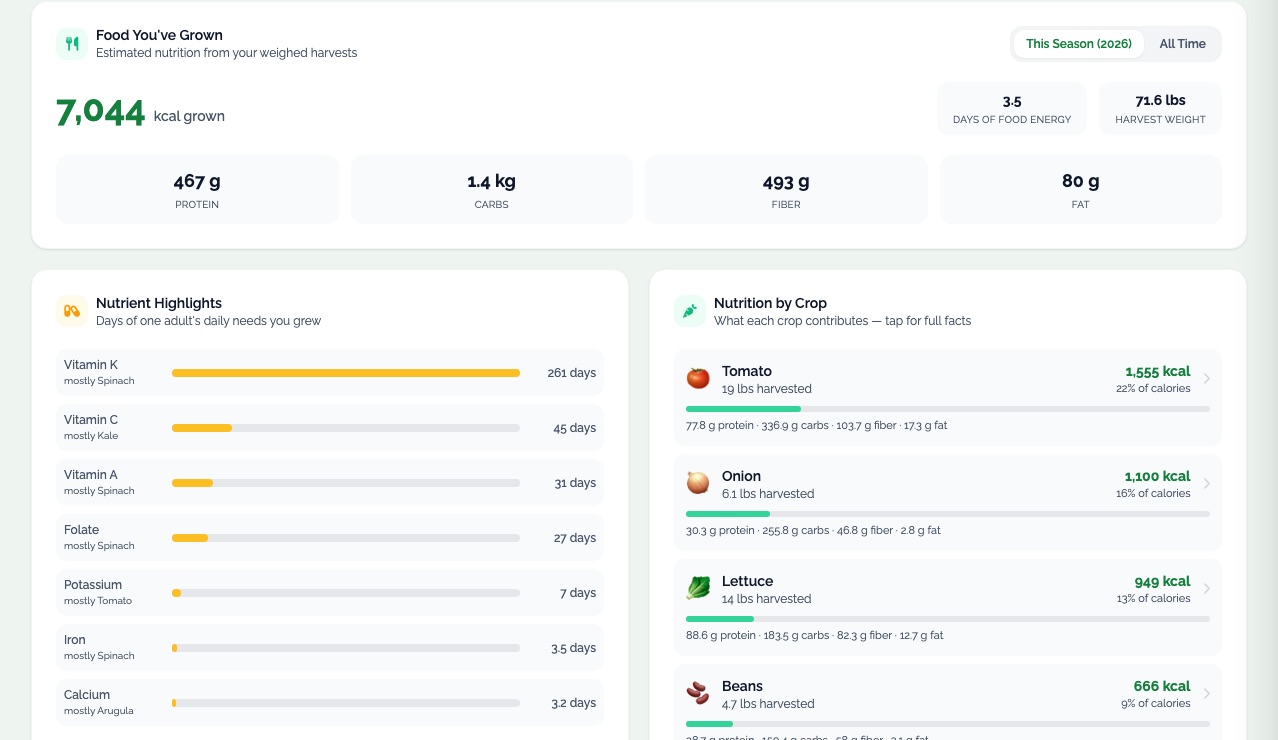Open the Protein 467 g stat card
The width and height of the screenshot is (1278, 740).
197,189
